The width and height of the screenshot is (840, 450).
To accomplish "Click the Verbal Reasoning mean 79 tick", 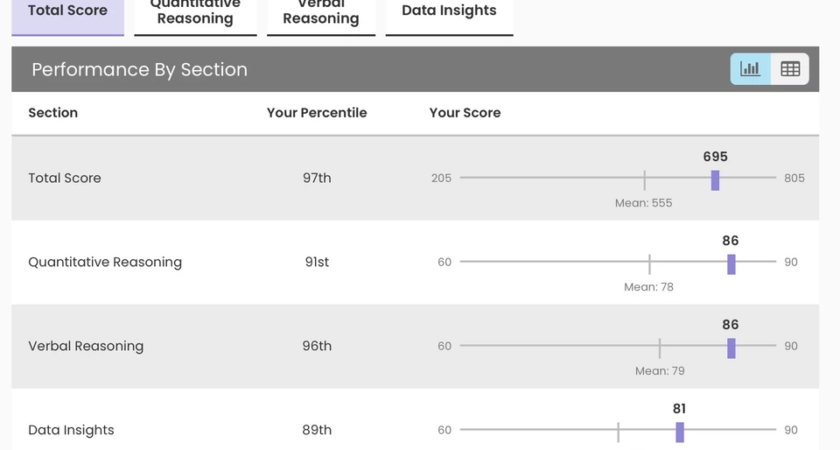I will pos(660,348).
